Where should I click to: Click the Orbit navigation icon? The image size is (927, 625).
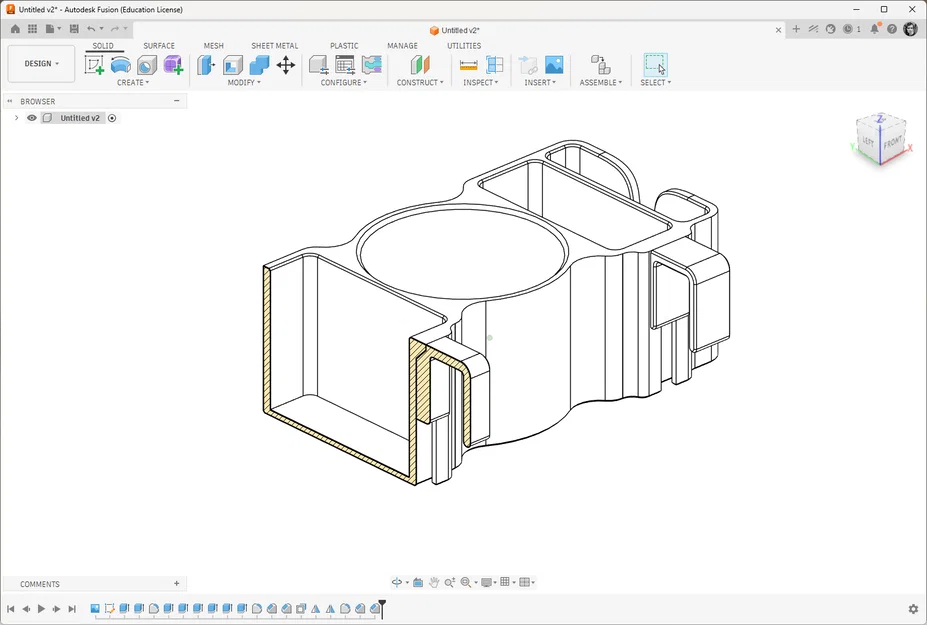397,582
